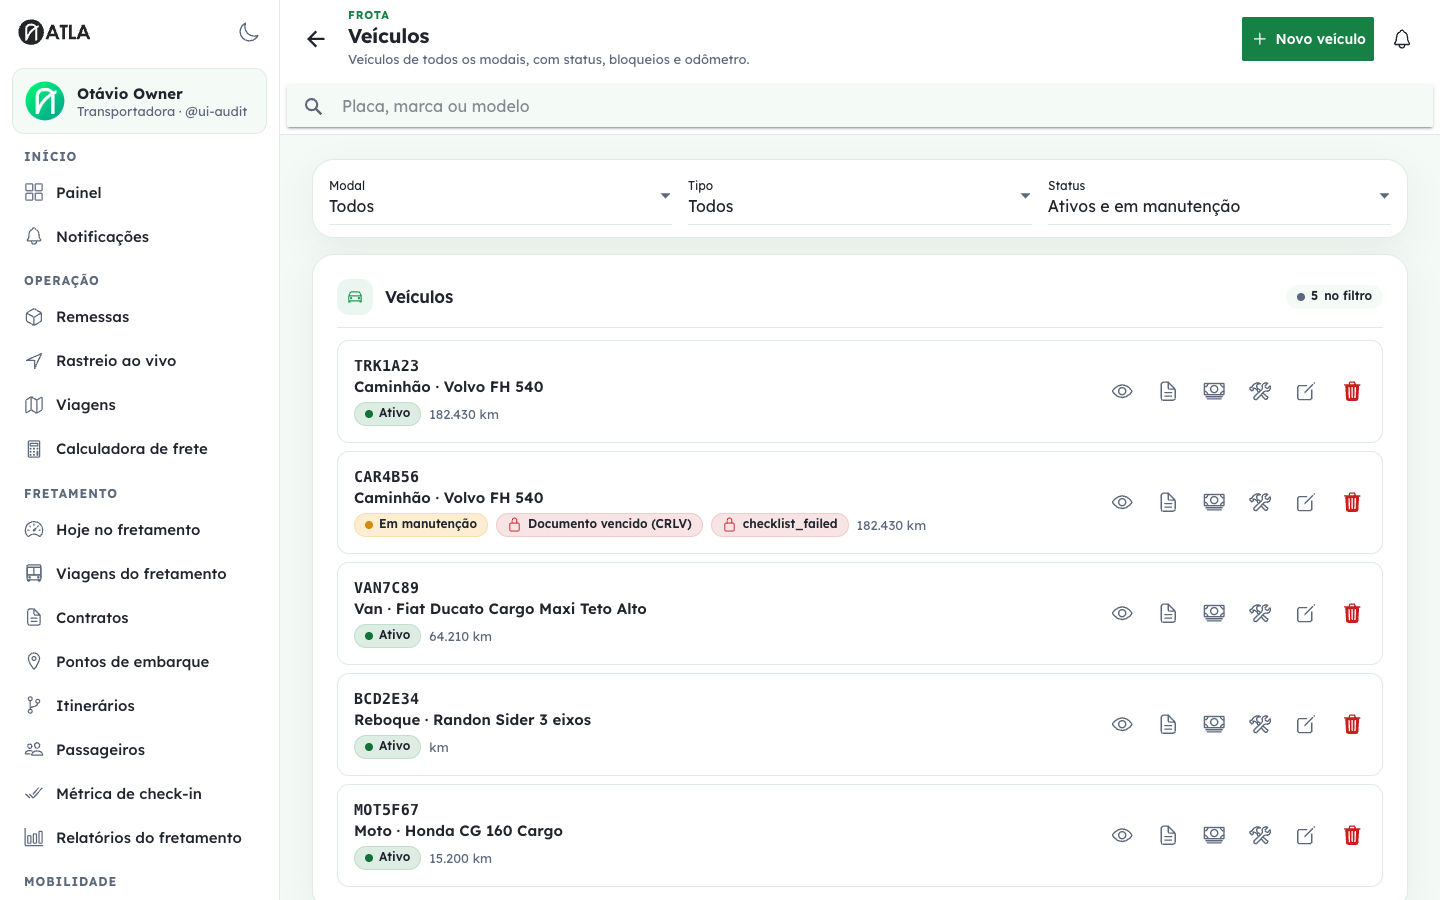This screenshot has height=900, width=1440.
Task: Open Painel in the sidebar
Action: click(139, 193)
